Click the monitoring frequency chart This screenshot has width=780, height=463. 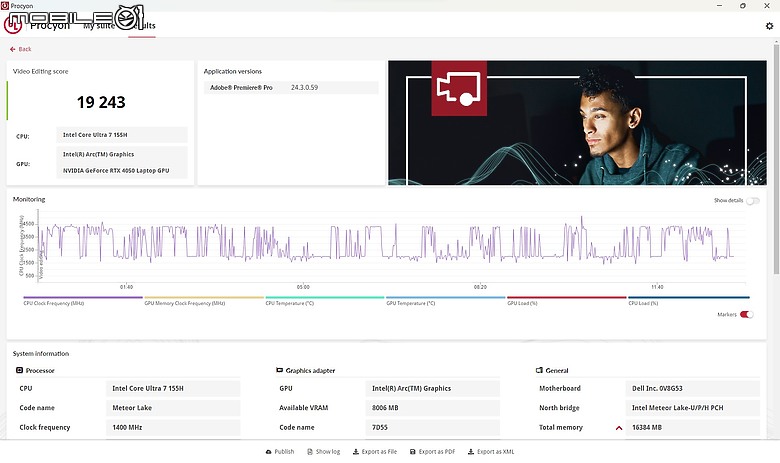tap(391, 246)
